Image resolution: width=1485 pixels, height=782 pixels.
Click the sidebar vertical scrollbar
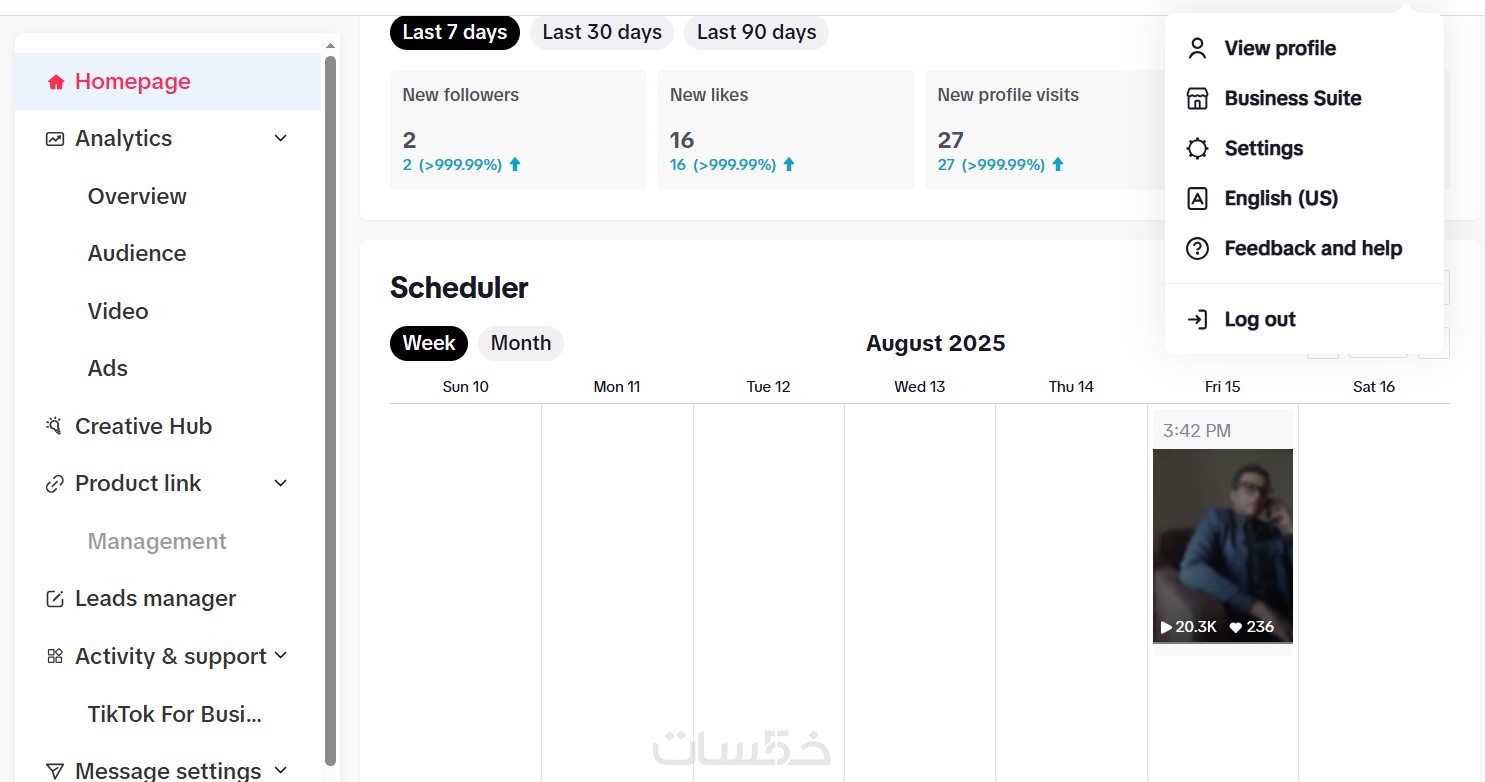pyautogui.click(x=331, y=400)
